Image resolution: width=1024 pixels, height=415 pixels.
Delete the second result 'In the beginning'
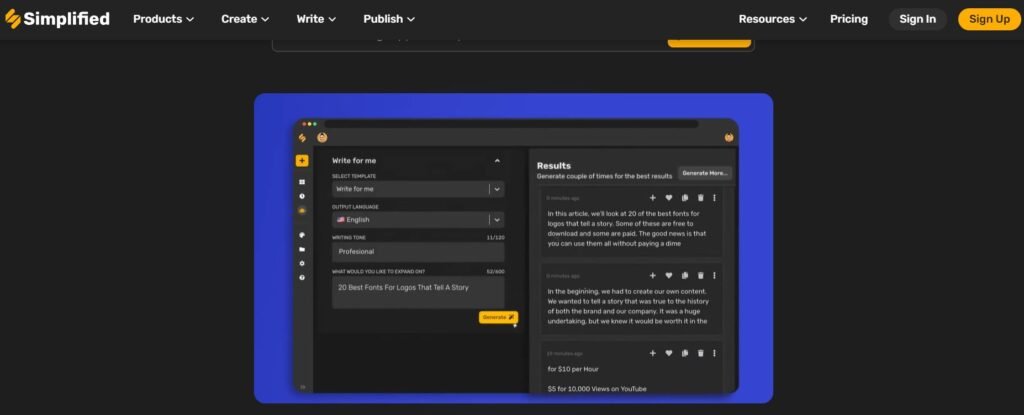coord(701,275)
